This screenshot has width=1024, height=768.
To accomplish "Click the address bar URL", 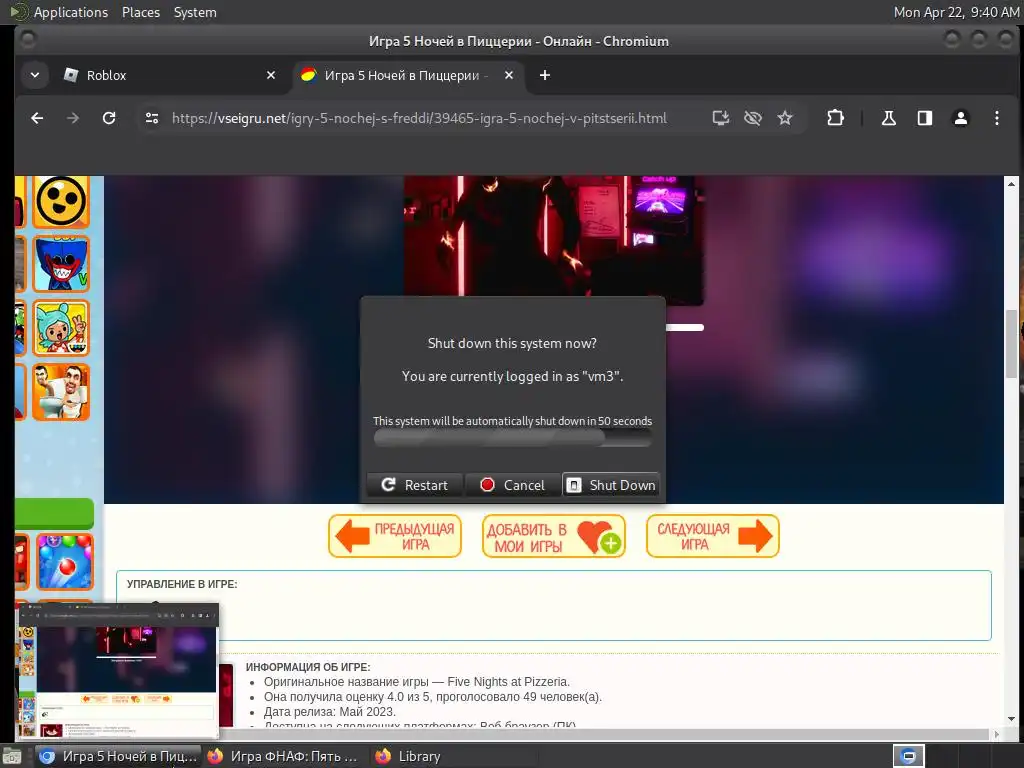I will tap(419, 118).
